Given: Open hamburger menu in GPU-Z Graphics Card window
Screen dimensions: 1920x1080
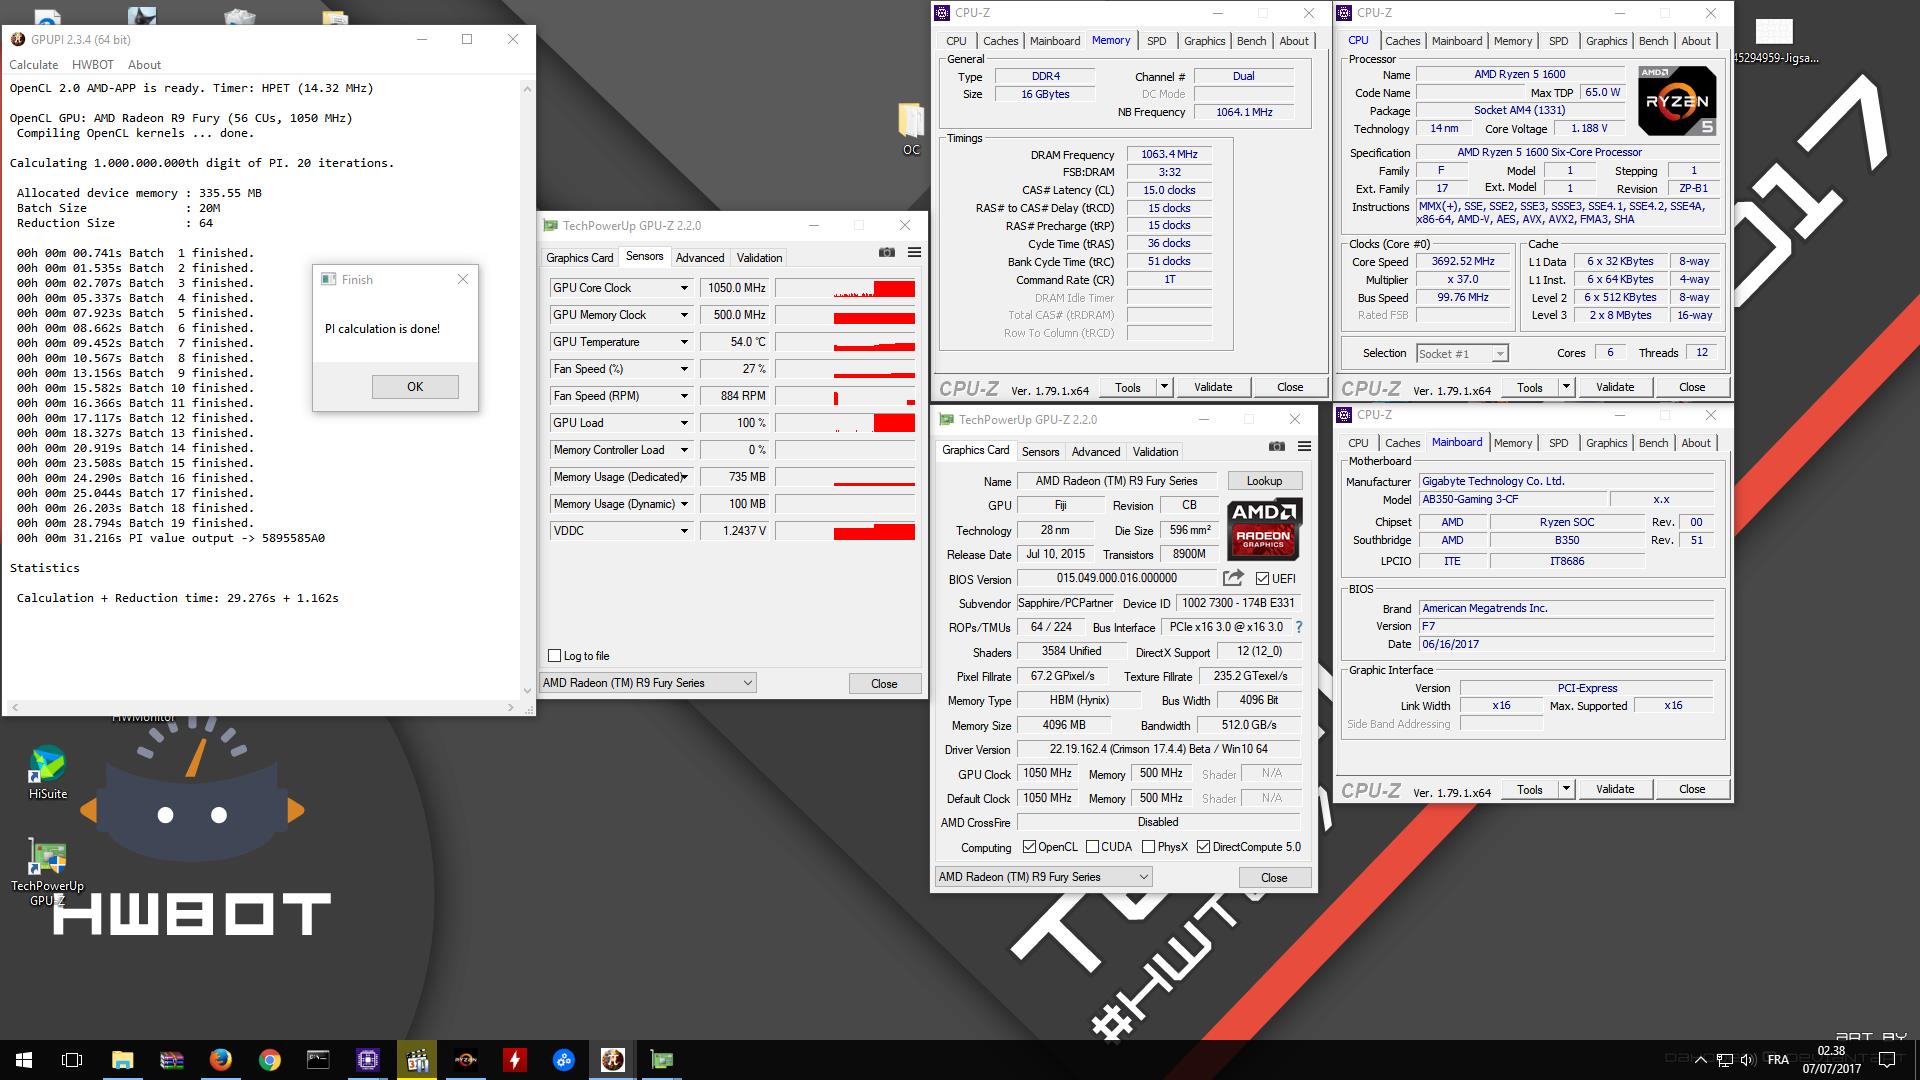Looking at the screenshot, I should click(1304, 446).
